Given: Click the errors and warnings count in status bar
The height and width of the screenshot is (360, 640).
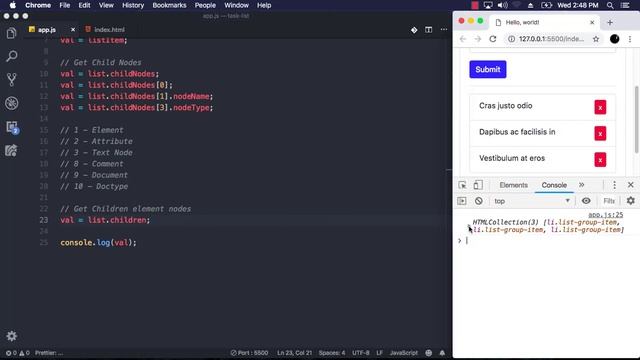Looking at the screenshot, I should coord(17,353).
